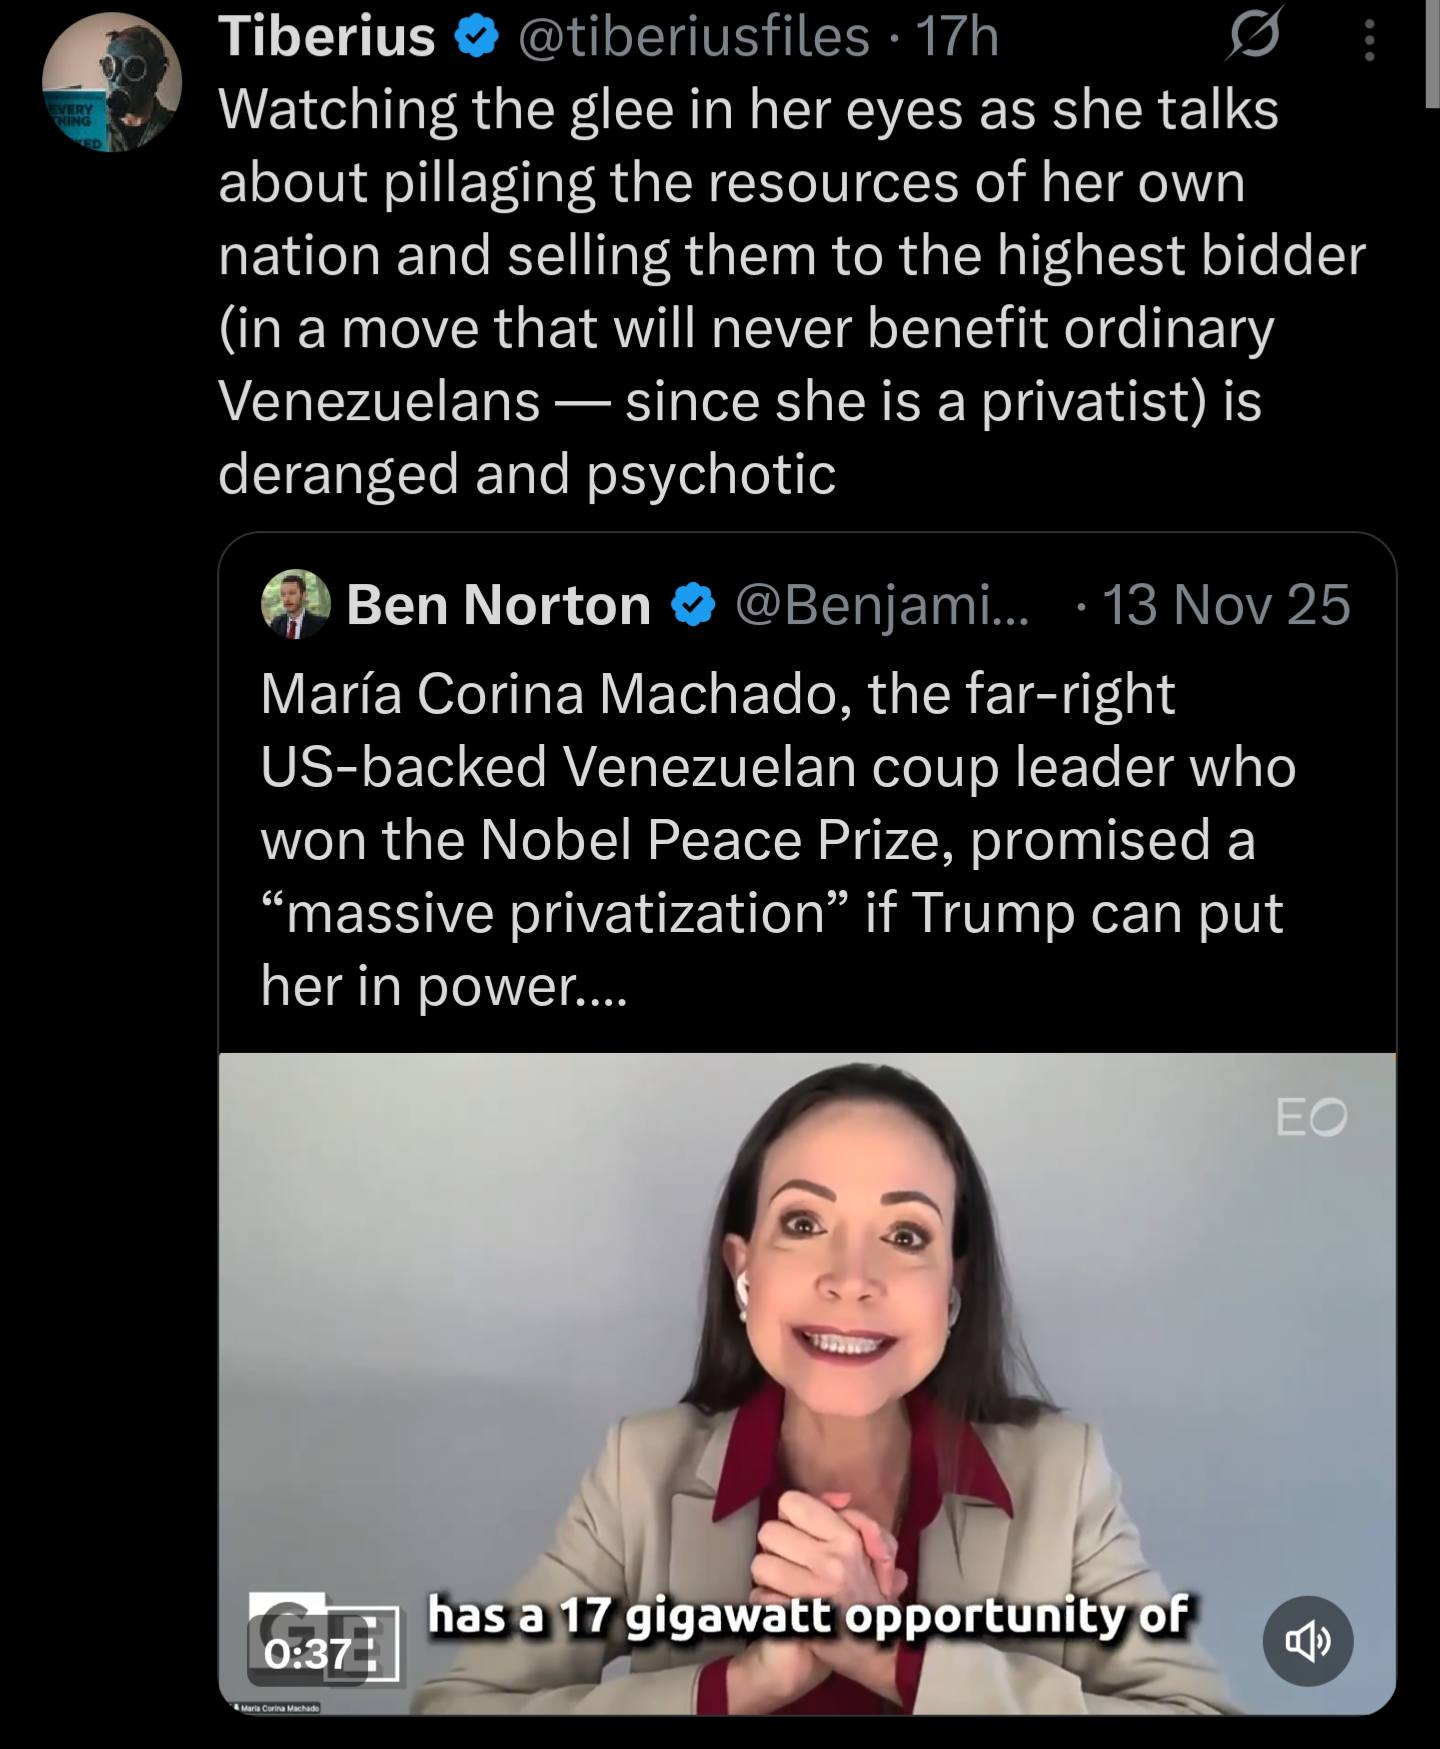
Task: Open Ben Norton's display name
Action: (498, 605)
